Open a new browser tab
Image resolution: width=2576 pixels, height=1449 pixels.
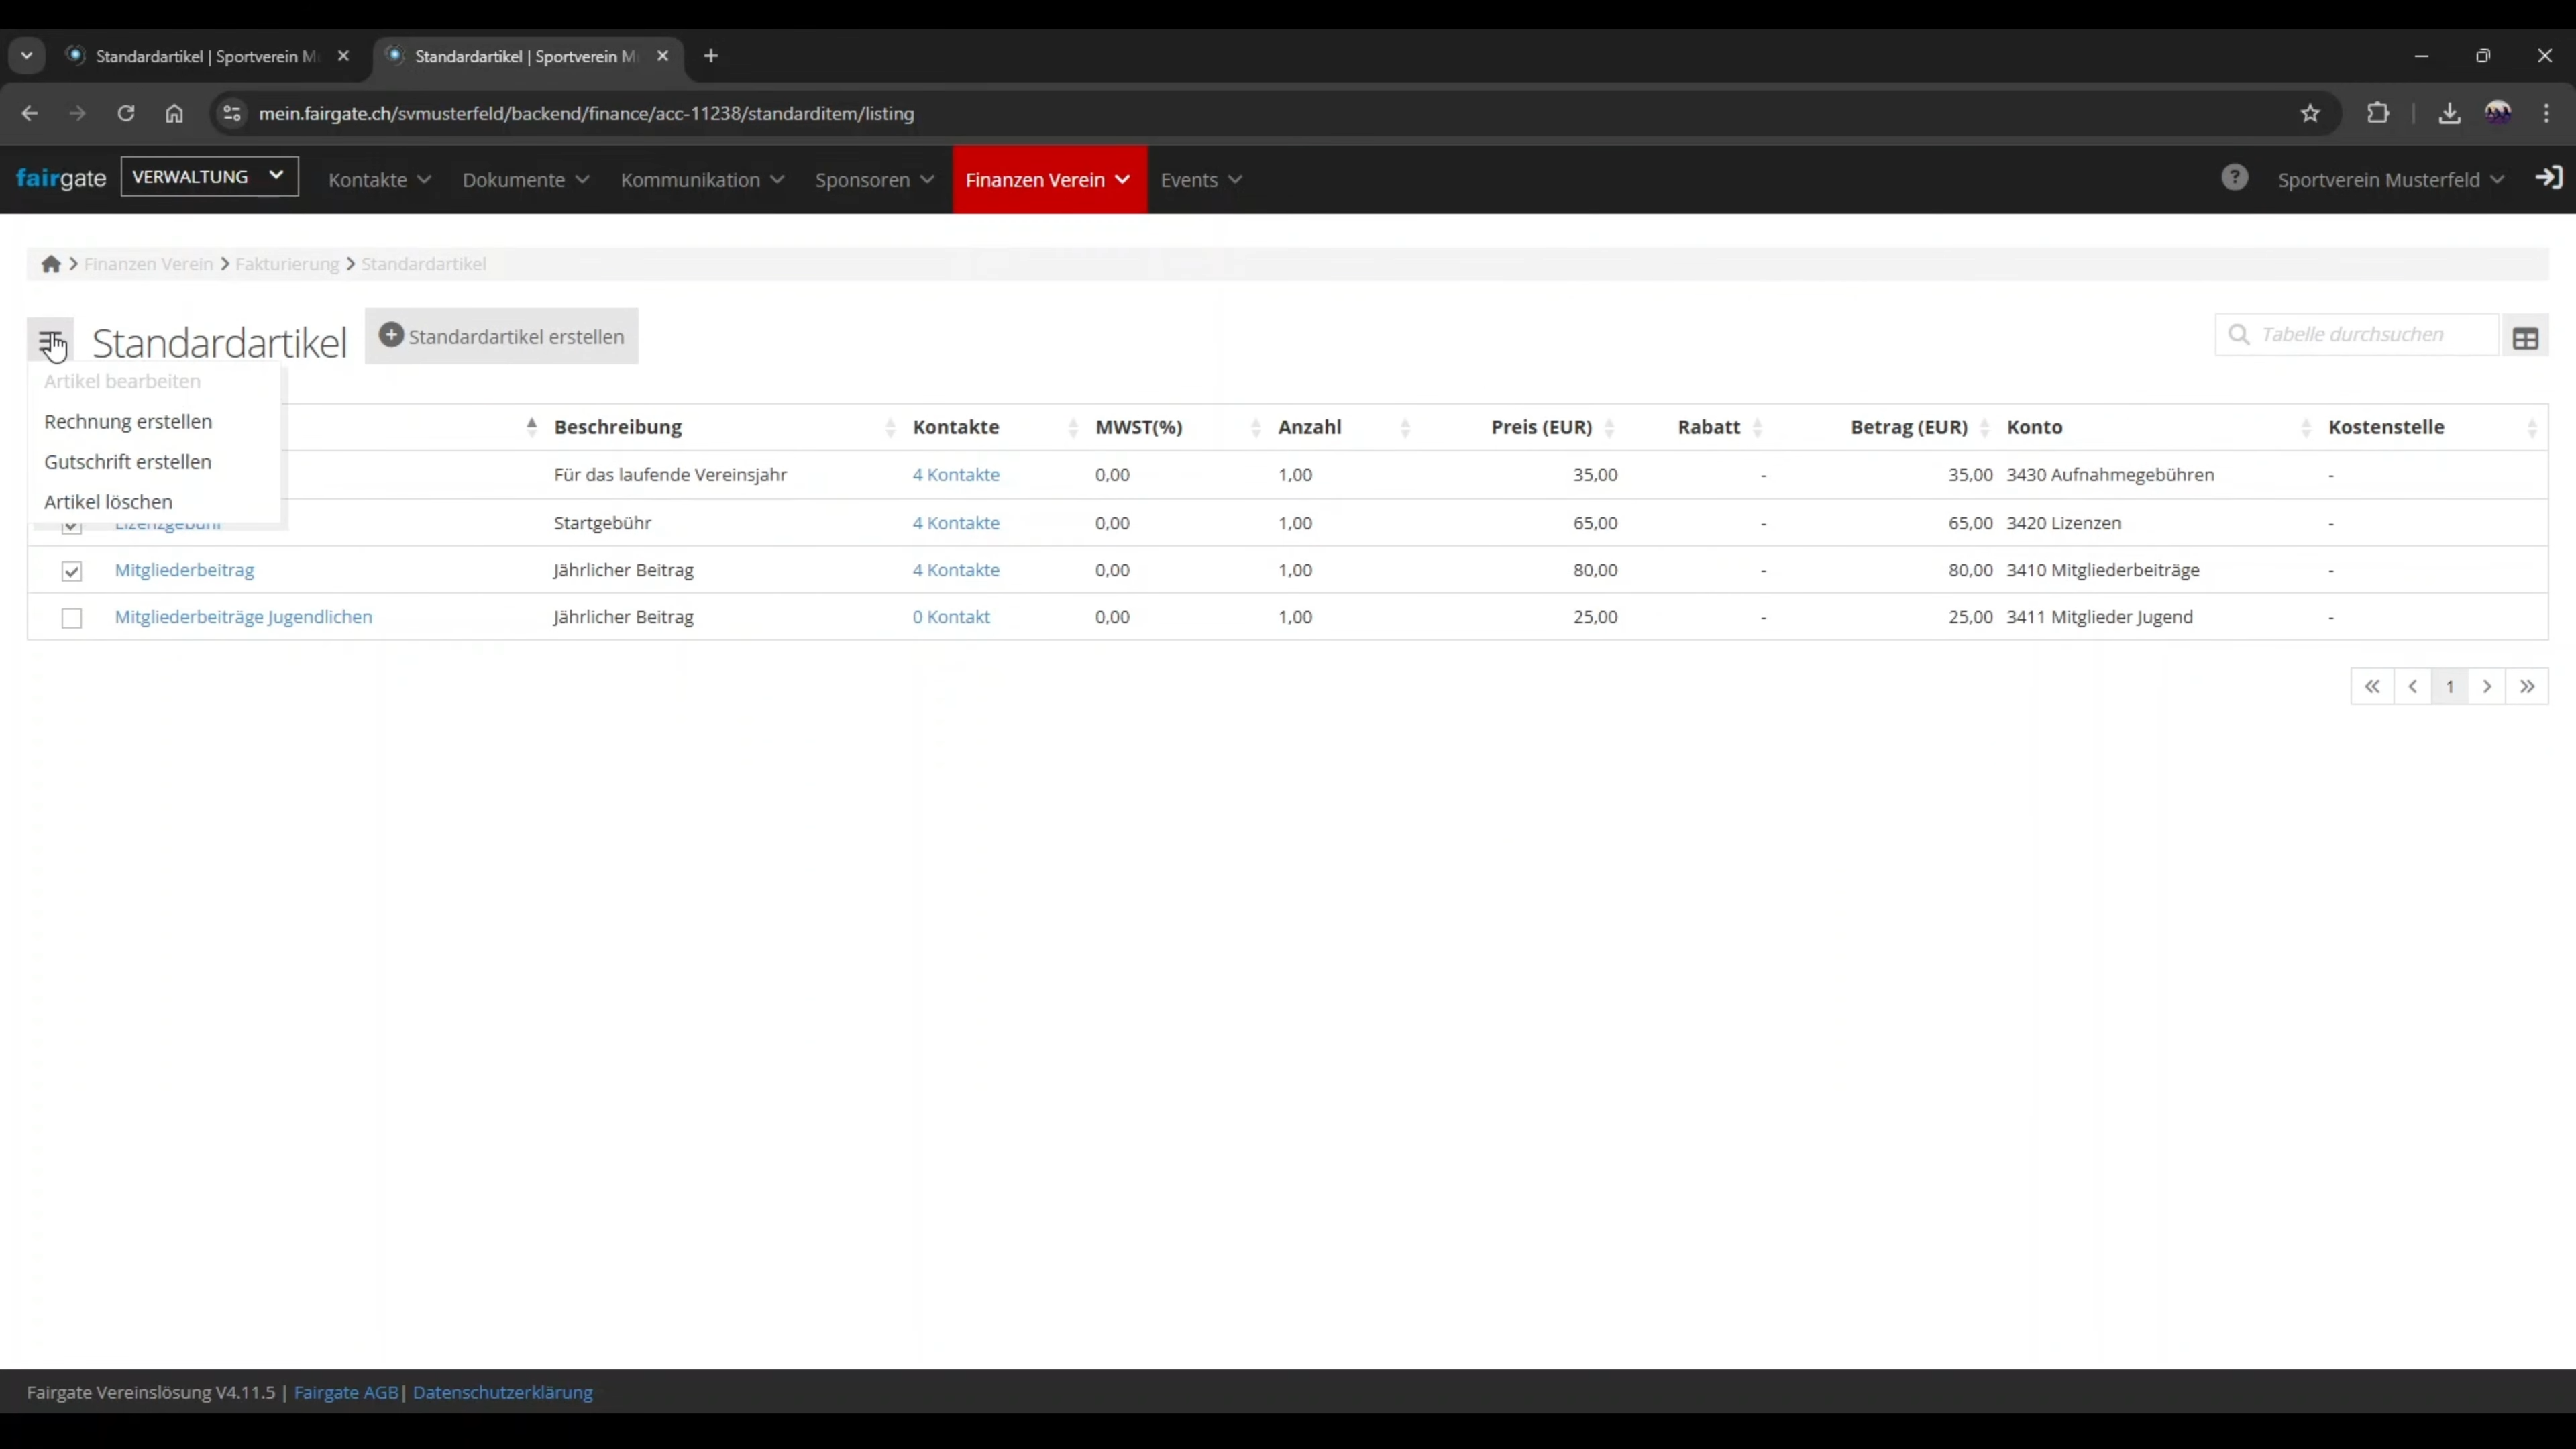(711, 56)
